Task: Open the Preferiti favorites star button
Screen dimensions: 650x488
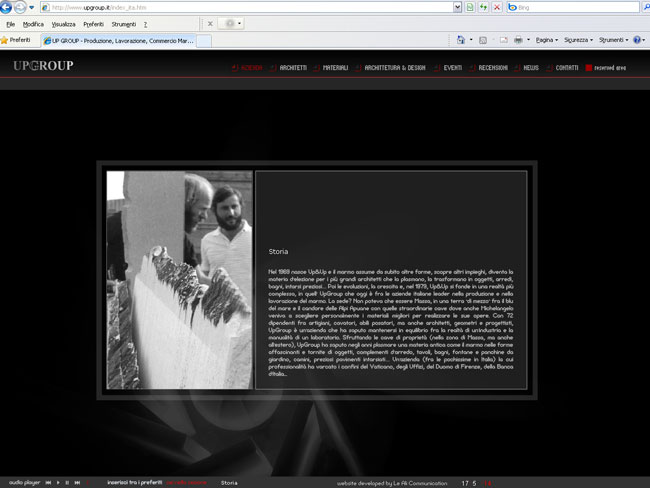Action: point(16,40)
